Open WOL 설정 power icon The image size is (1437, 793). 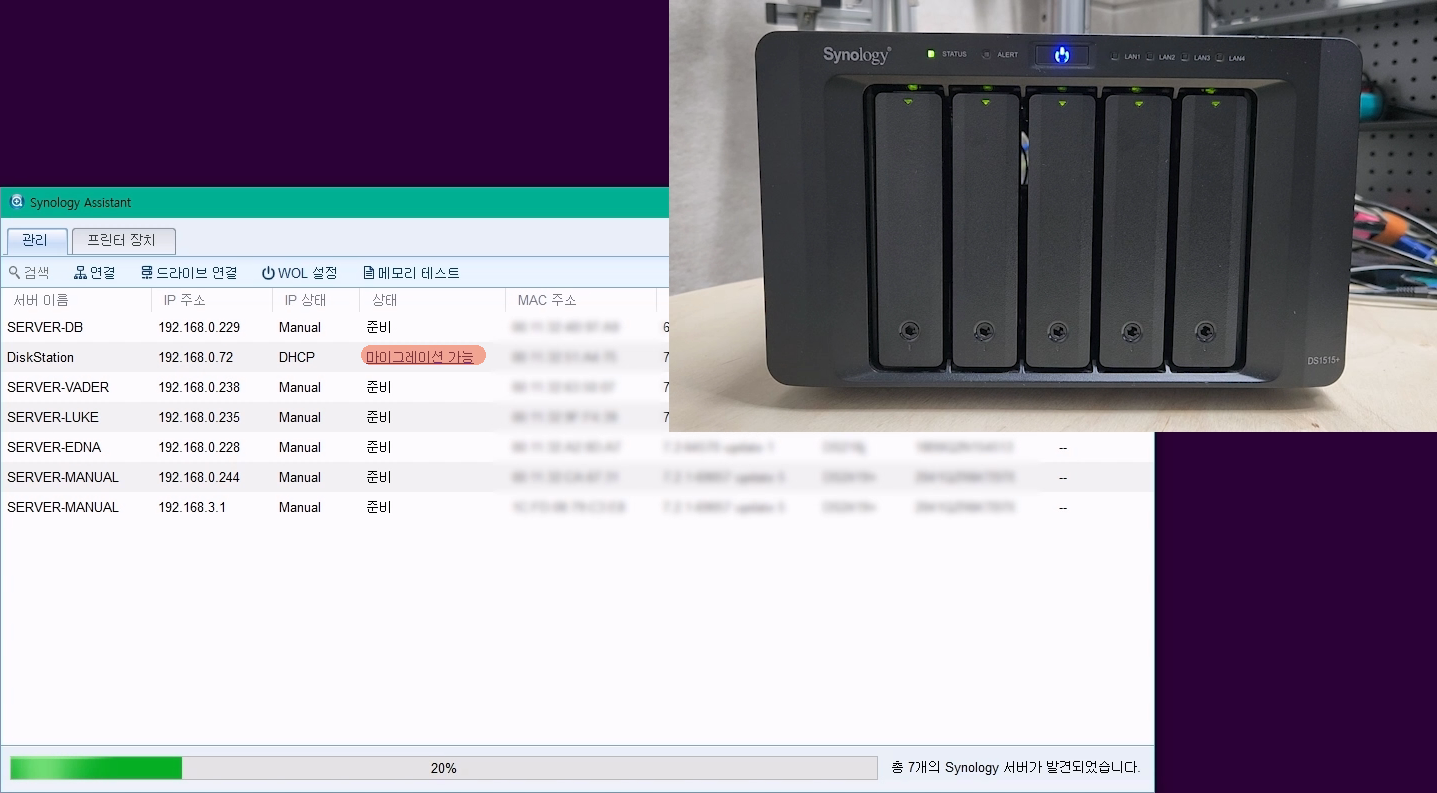tap(268, 273)
